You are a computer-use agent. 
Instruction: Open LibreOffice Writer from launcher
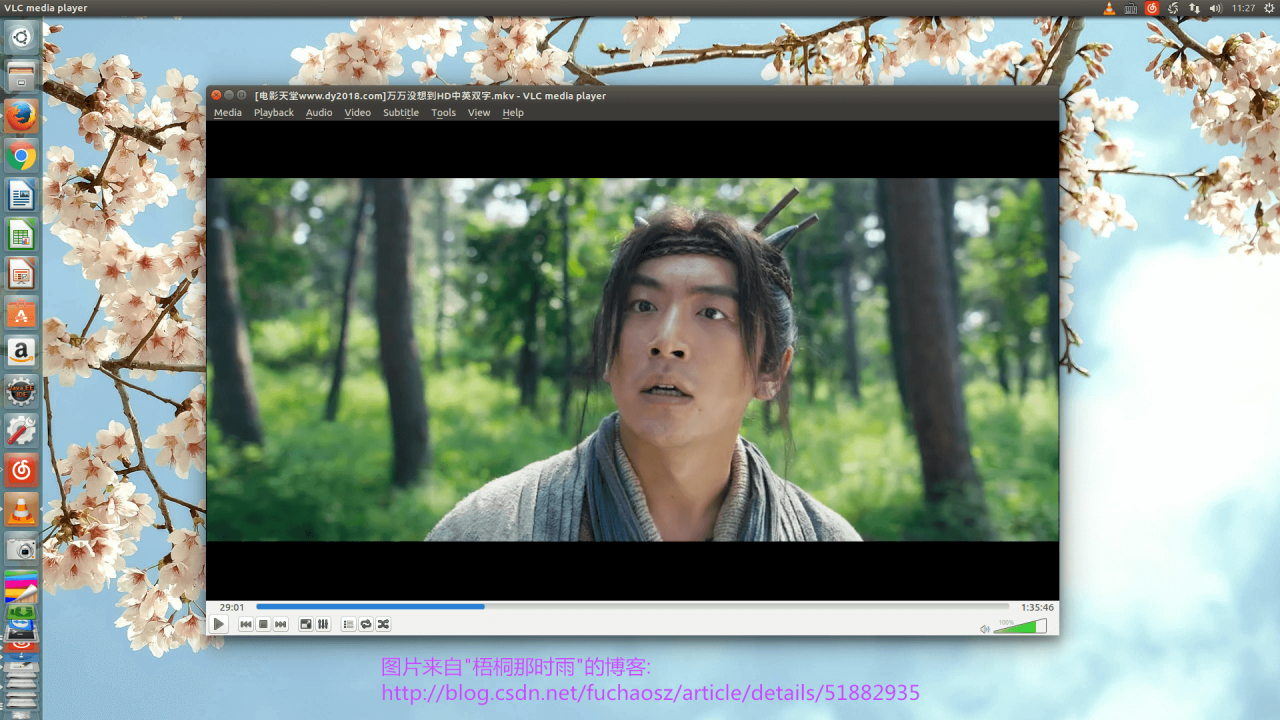(x=21, y=195)
